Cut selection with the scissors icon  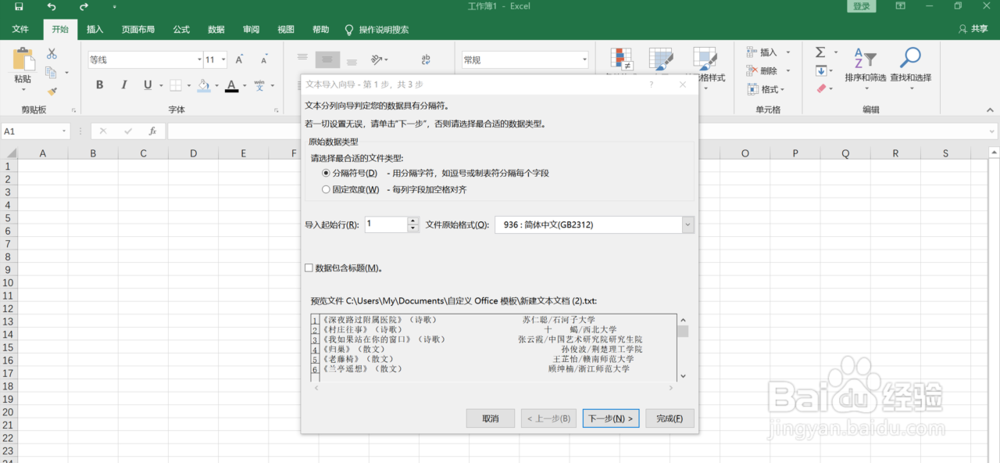point(52,54)
